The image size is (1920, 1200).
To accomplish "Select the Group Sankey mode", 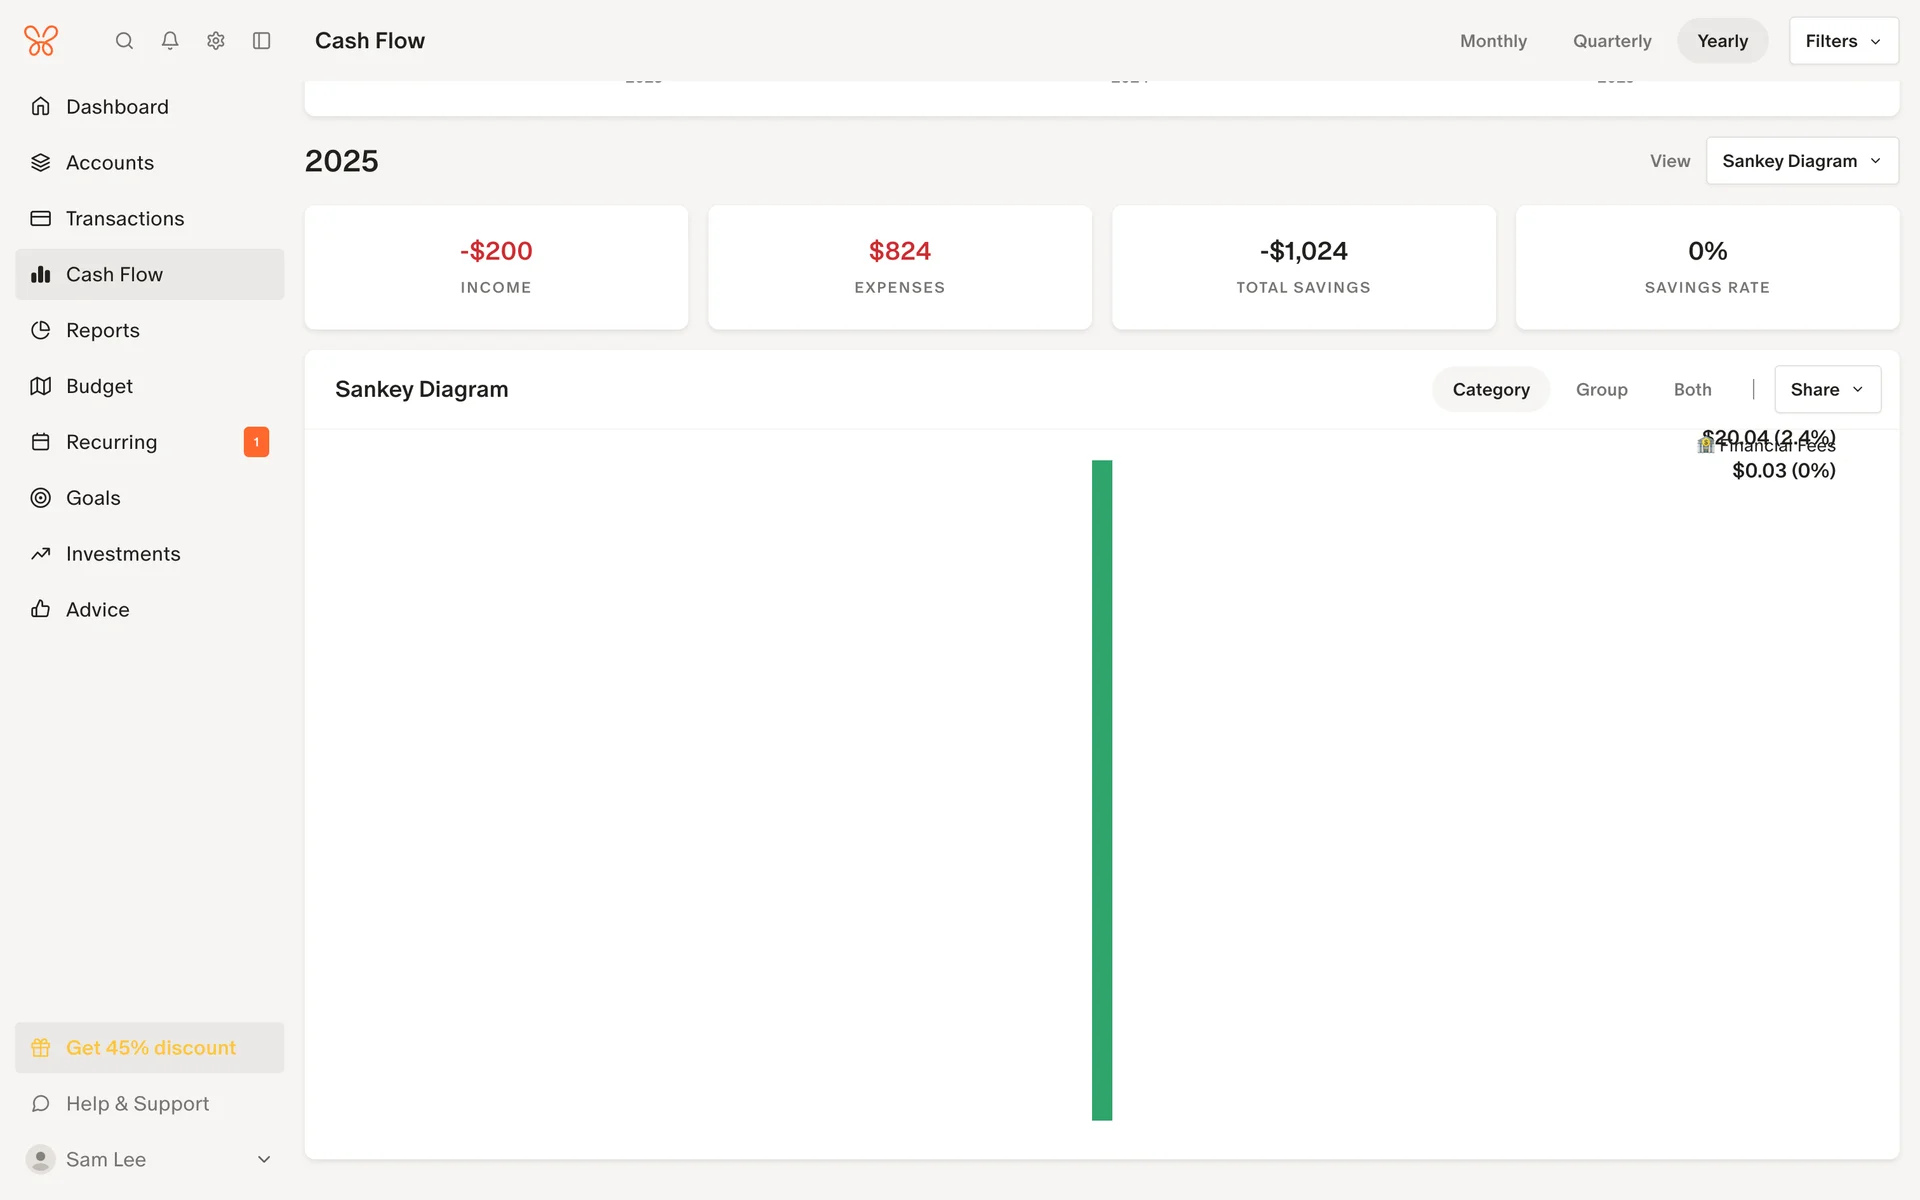I will point(1601,390).
